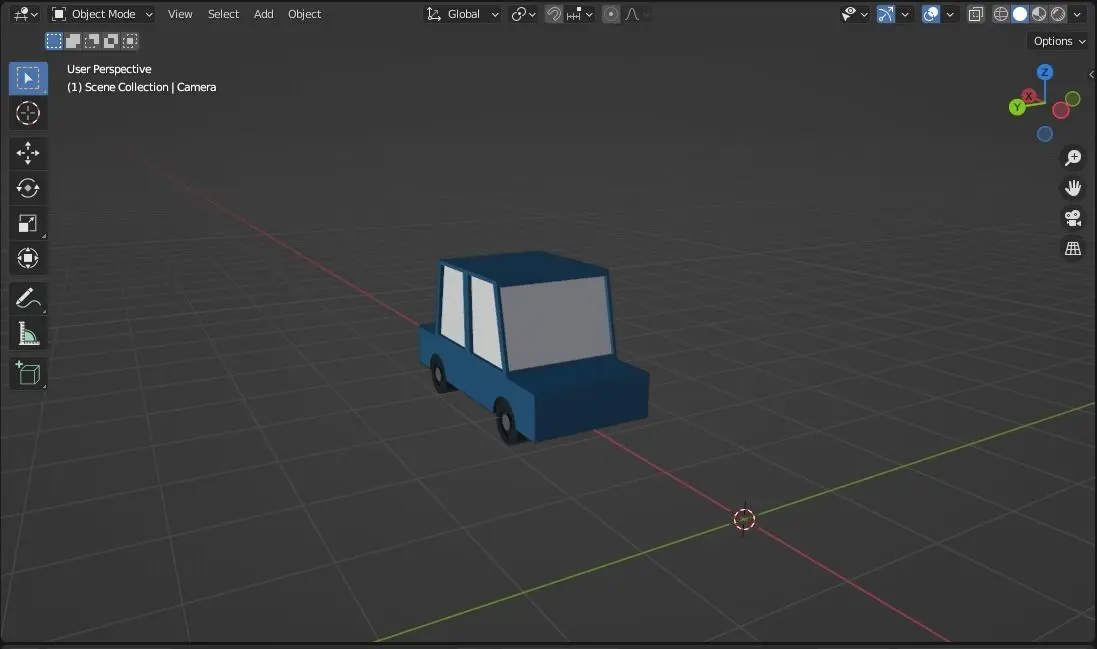The height and width of the screenshot is (649, 1097).
Task: Open the Add menu
Action: [264, 14]
